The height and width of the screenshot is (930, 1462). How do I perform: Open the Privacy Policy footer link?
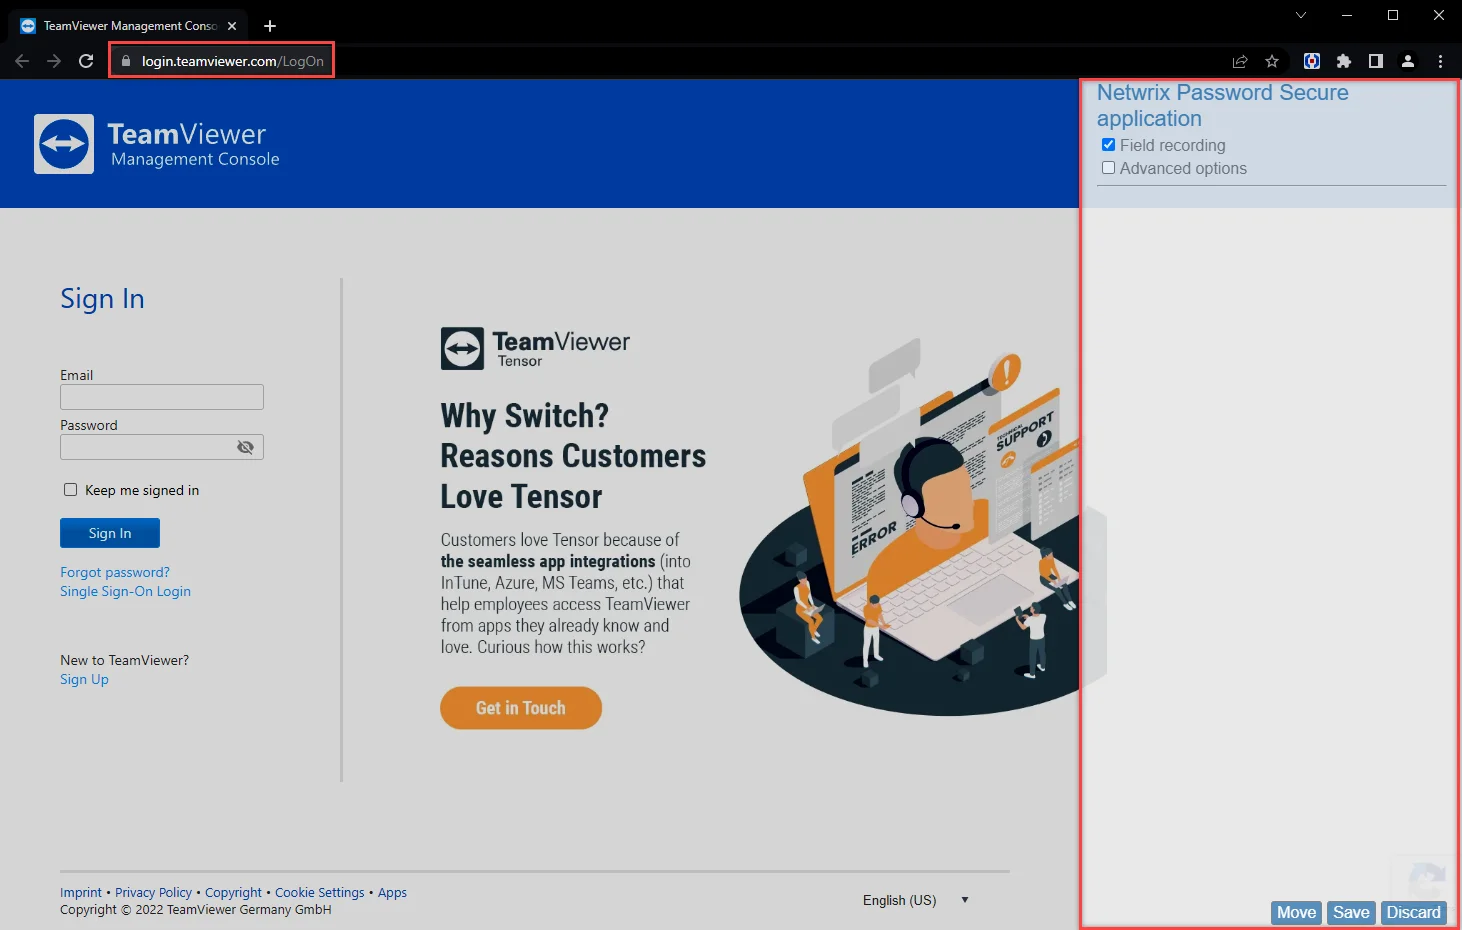pos(153,892)
